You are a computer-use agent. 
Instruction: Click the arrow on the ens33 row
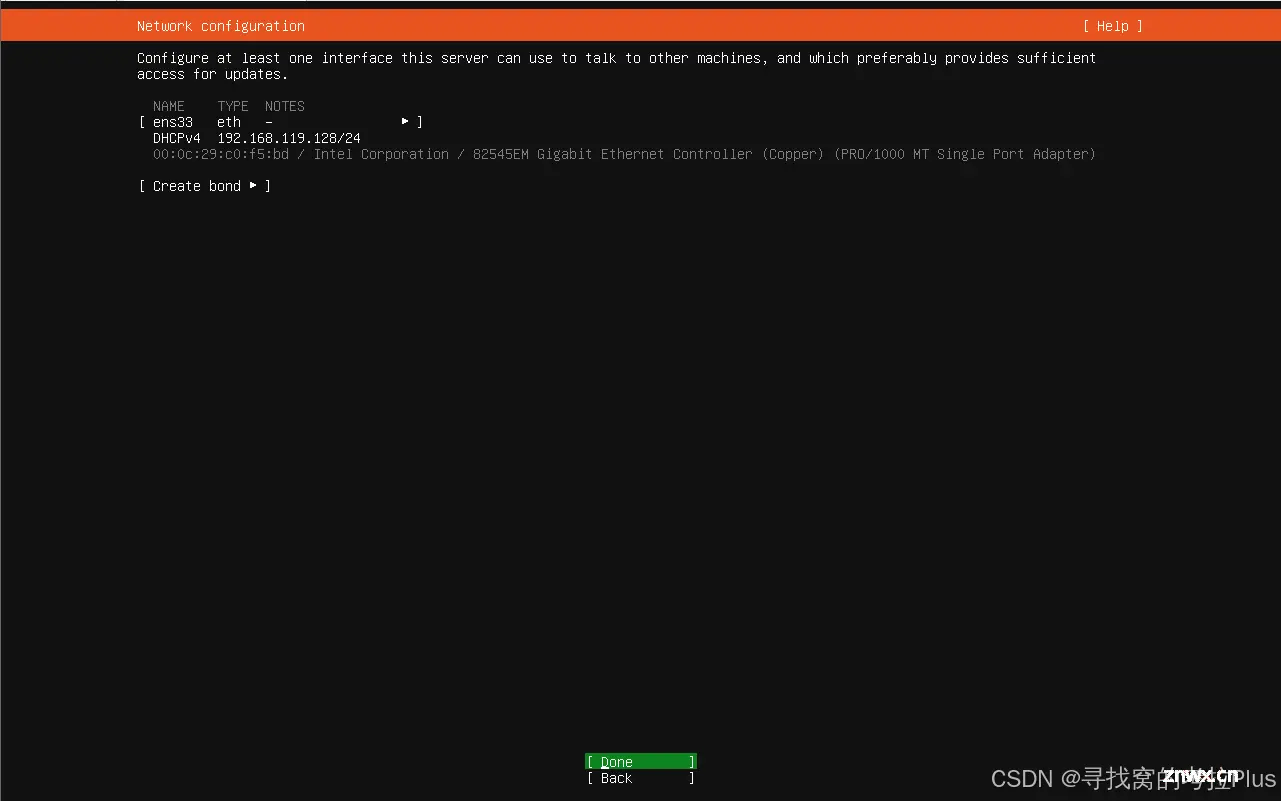pos(405,121)
